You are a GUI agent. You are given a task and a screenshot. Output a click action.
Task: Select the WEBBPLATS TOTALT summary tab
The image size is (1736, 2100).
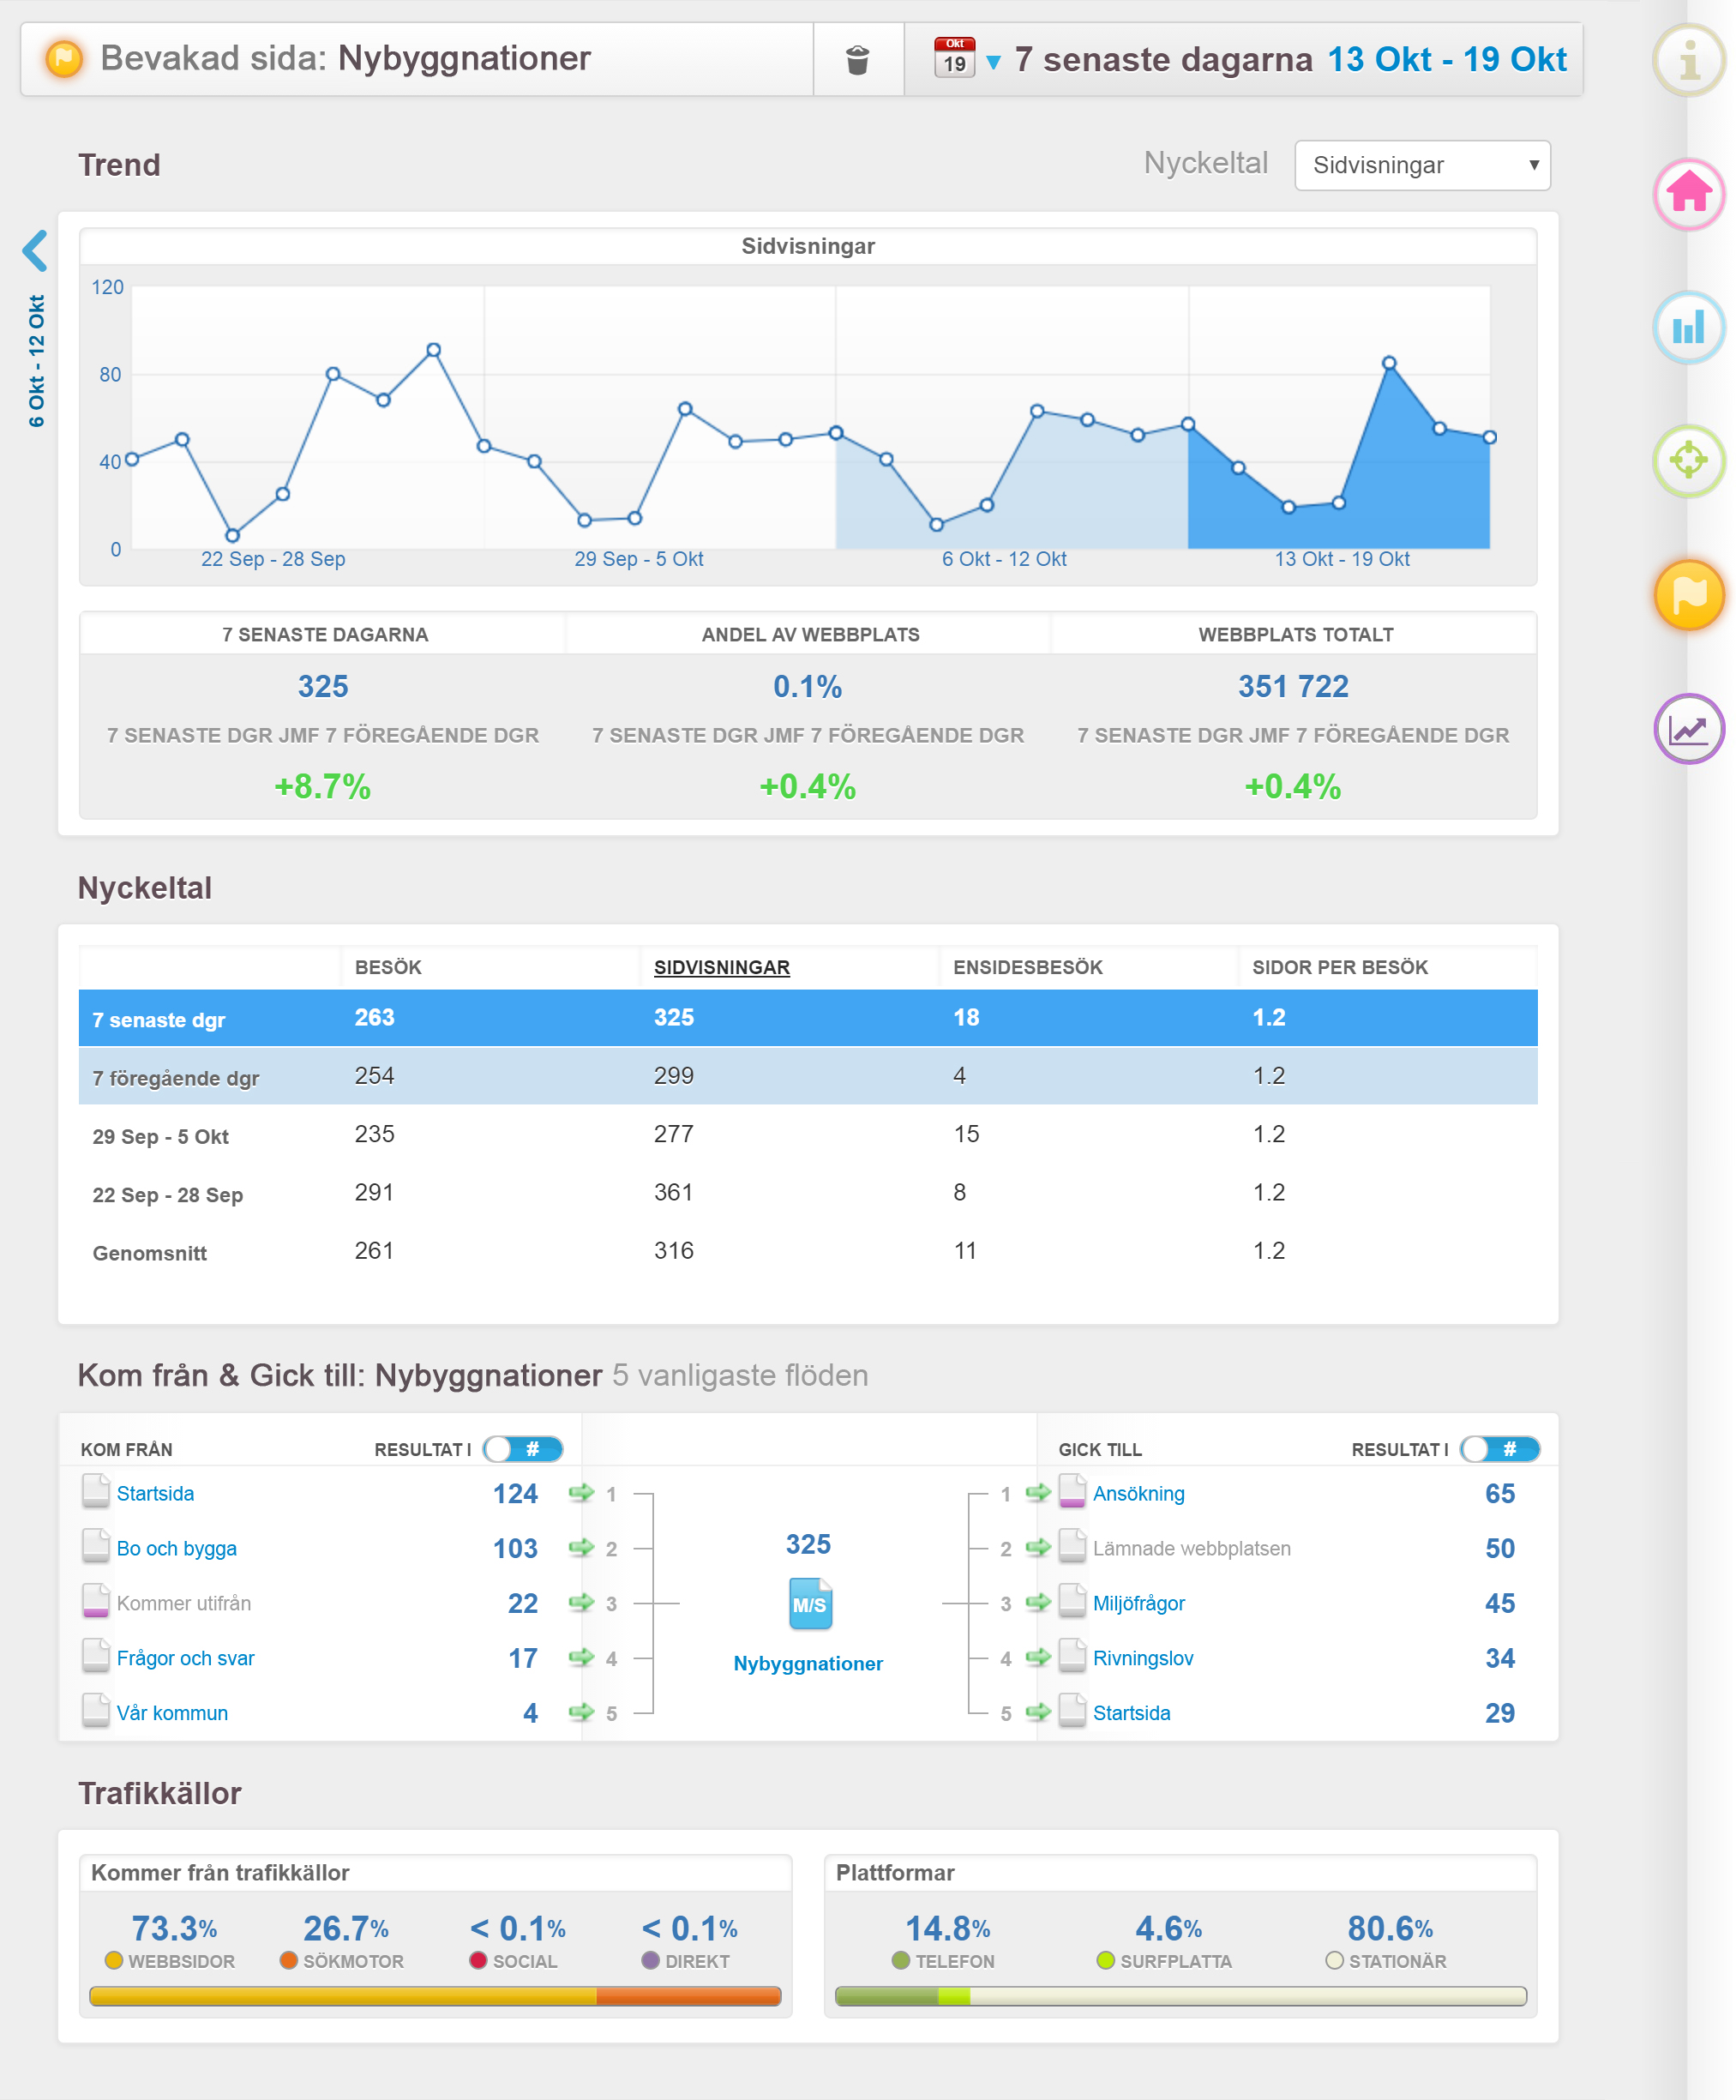pyautogui.click(x=1295, y=634)
